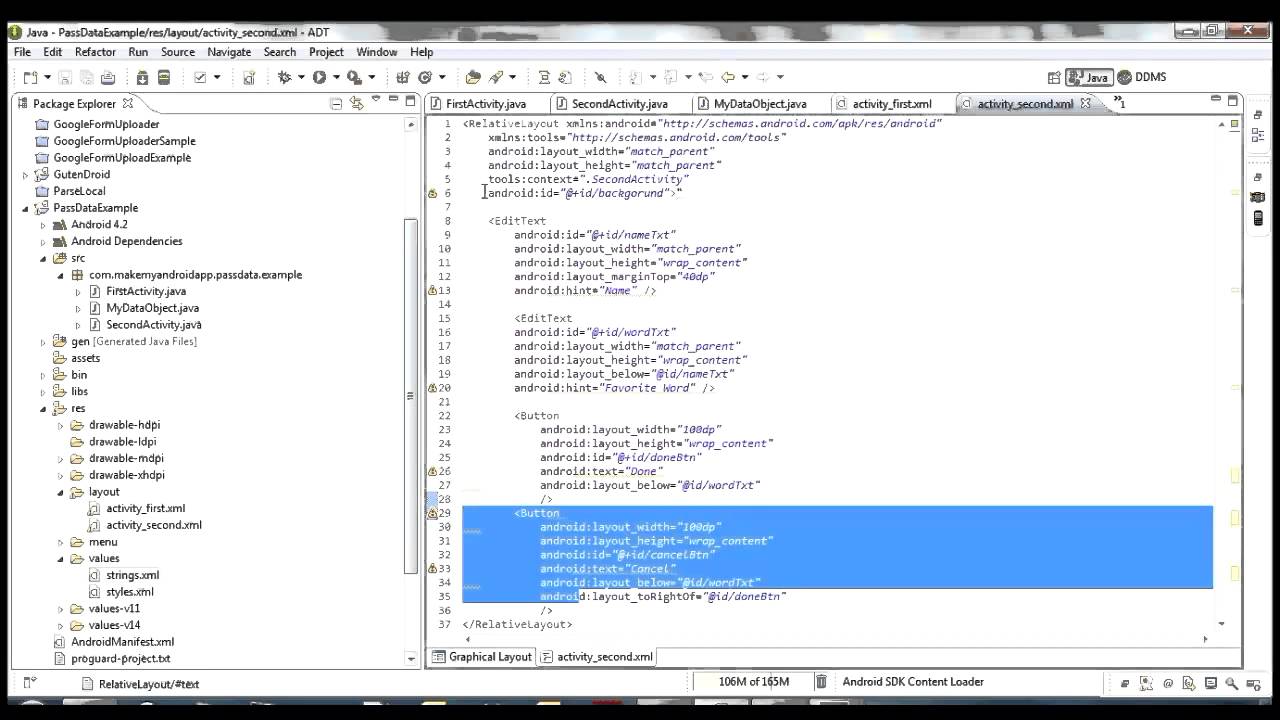
Task: Open the run dropdown arrow
Action: point(334,77)
